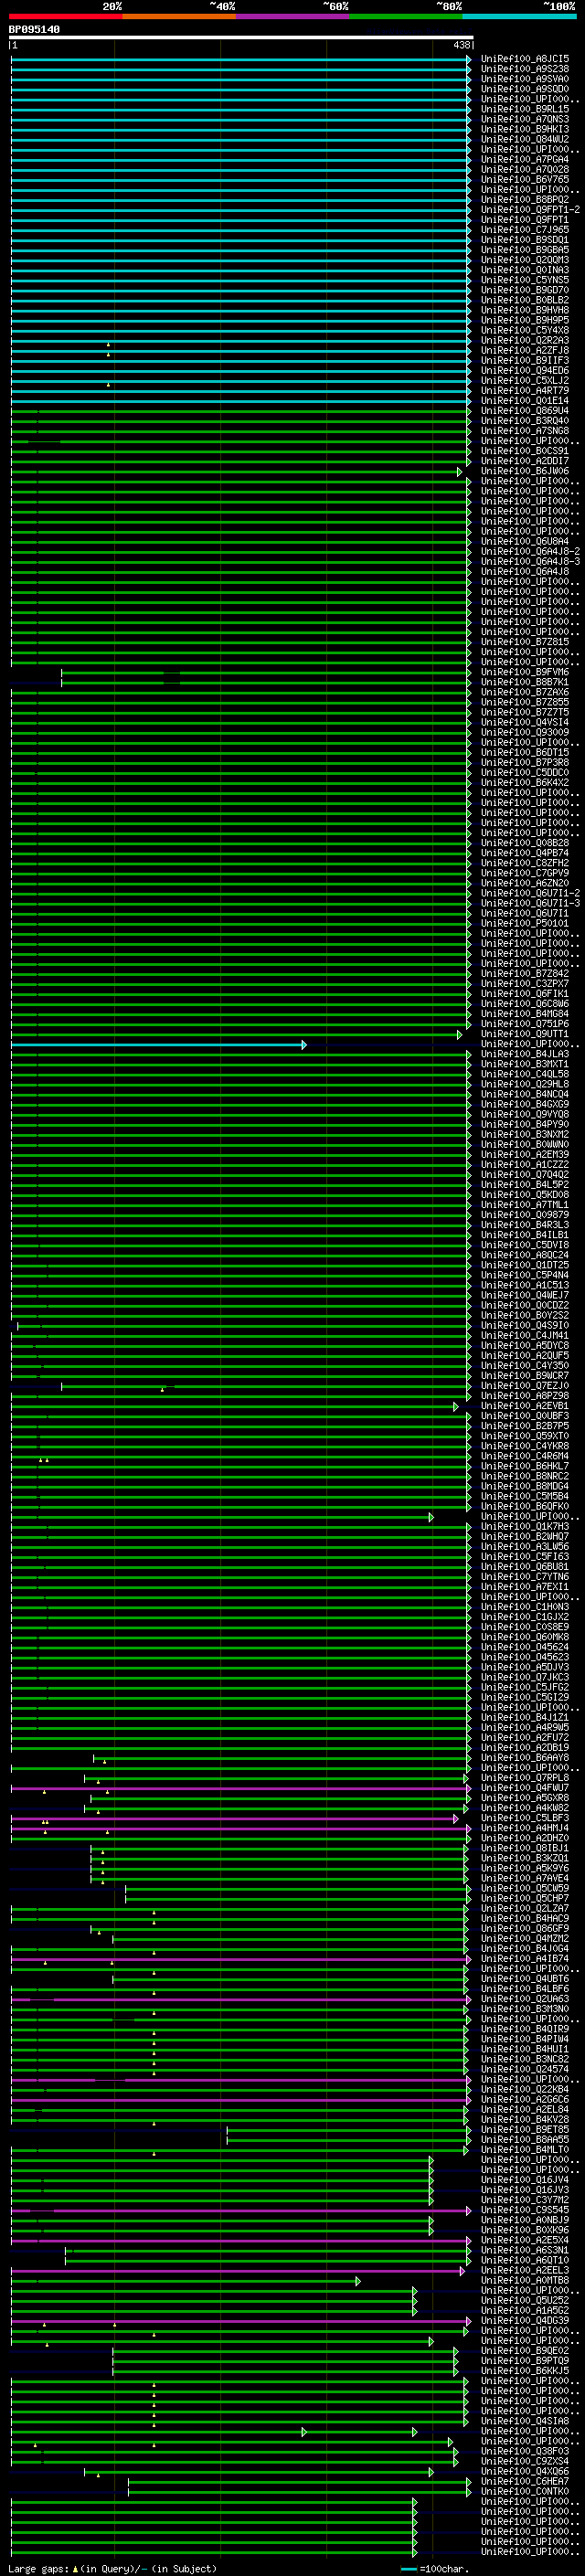Screen dimensions: 585x2576
Task: Select UniRef100_B6HKL7 label
Action: coord(525,1466)
